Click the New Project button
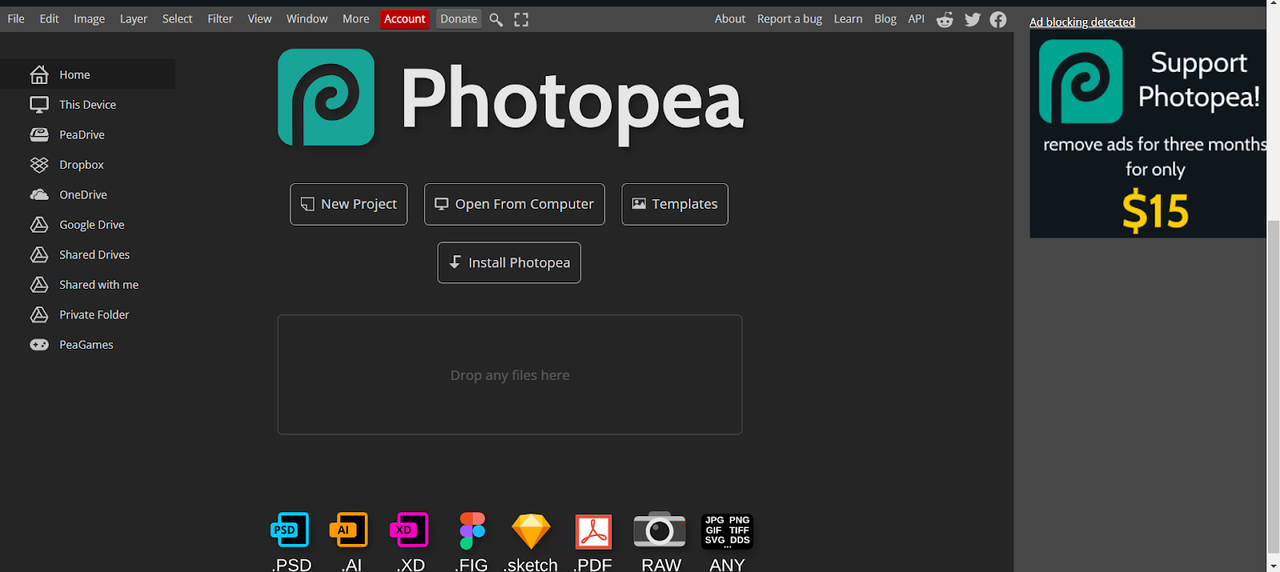The image size is (1280, 572). (x=349, y=204)
